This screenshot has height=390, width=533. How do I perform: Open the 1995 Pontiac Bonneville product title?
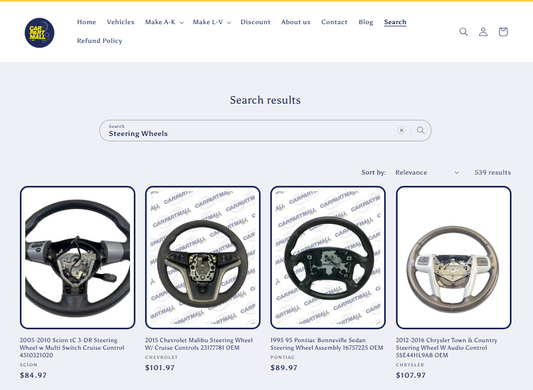point(327,344)
